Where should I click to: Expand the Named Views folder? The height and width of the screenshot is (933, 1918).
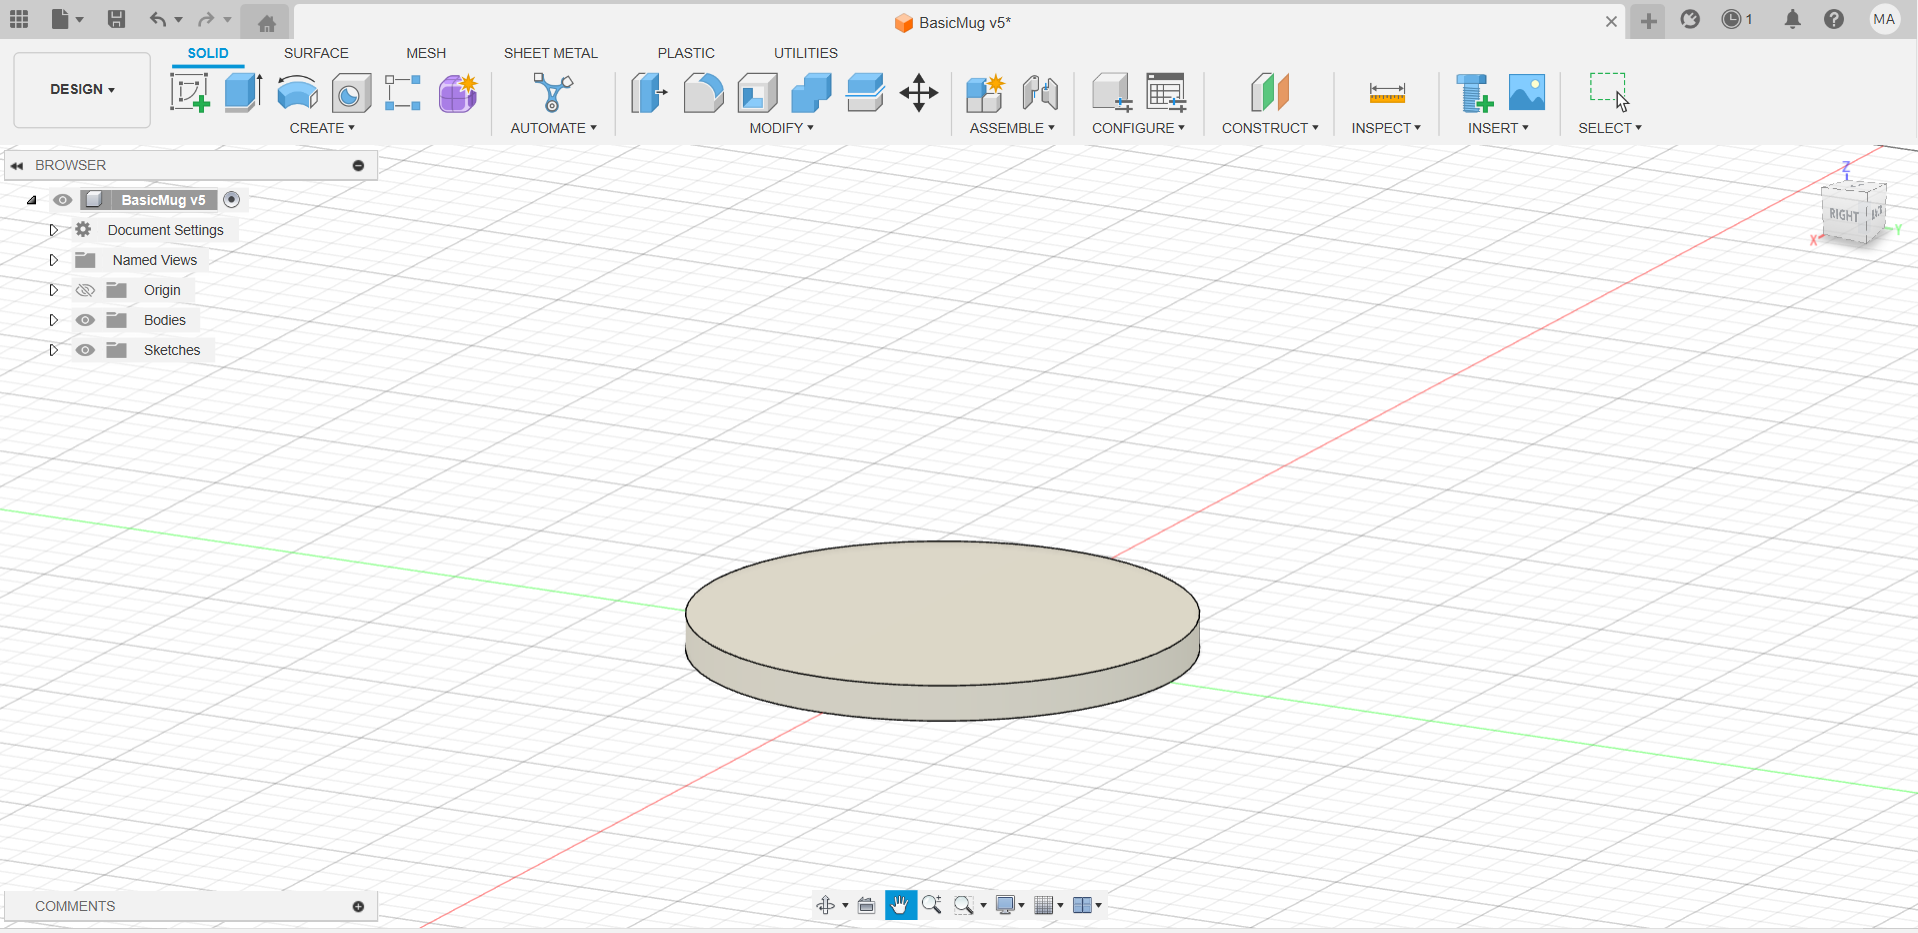[x=53, y=259]
